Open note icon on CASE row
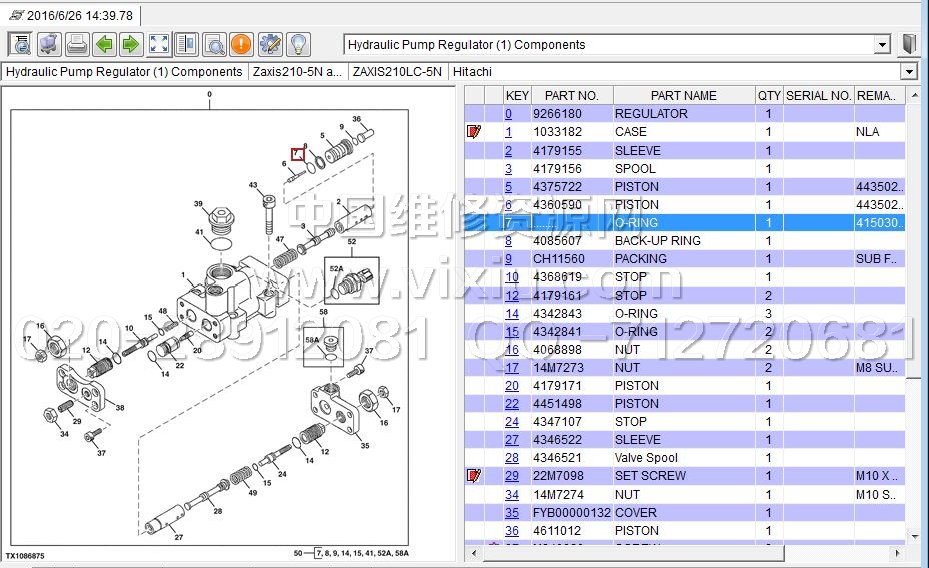The height and width of the screenshot is (568, 929). (474, 132)
